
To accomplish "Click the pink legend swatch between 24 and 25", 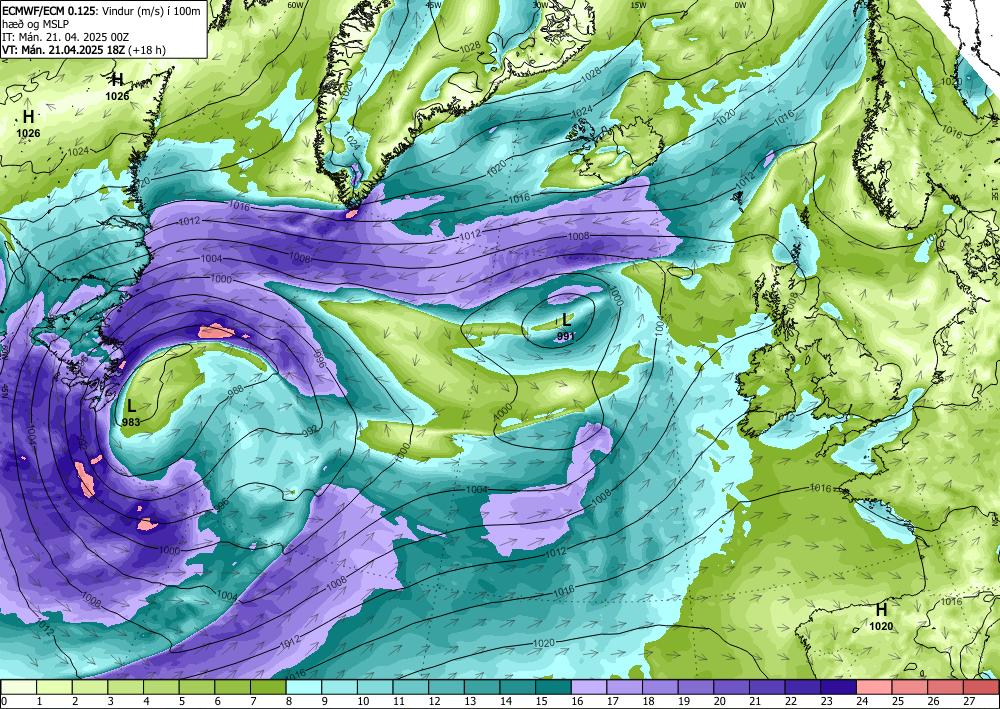I will [874, 687].
